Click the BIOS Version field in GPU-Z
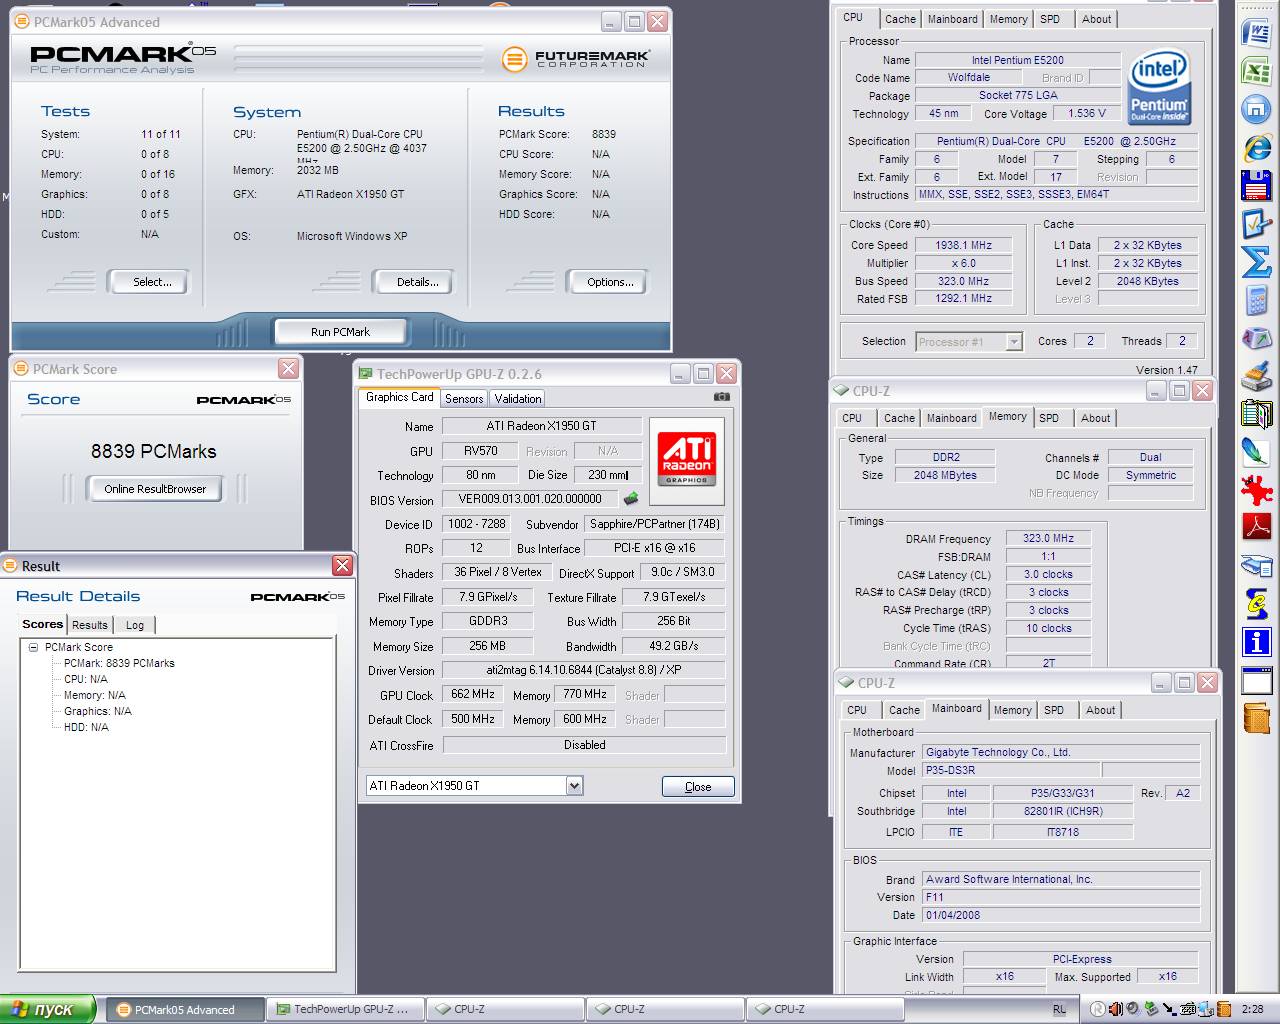1280x1024 pixels. (530, 499)
